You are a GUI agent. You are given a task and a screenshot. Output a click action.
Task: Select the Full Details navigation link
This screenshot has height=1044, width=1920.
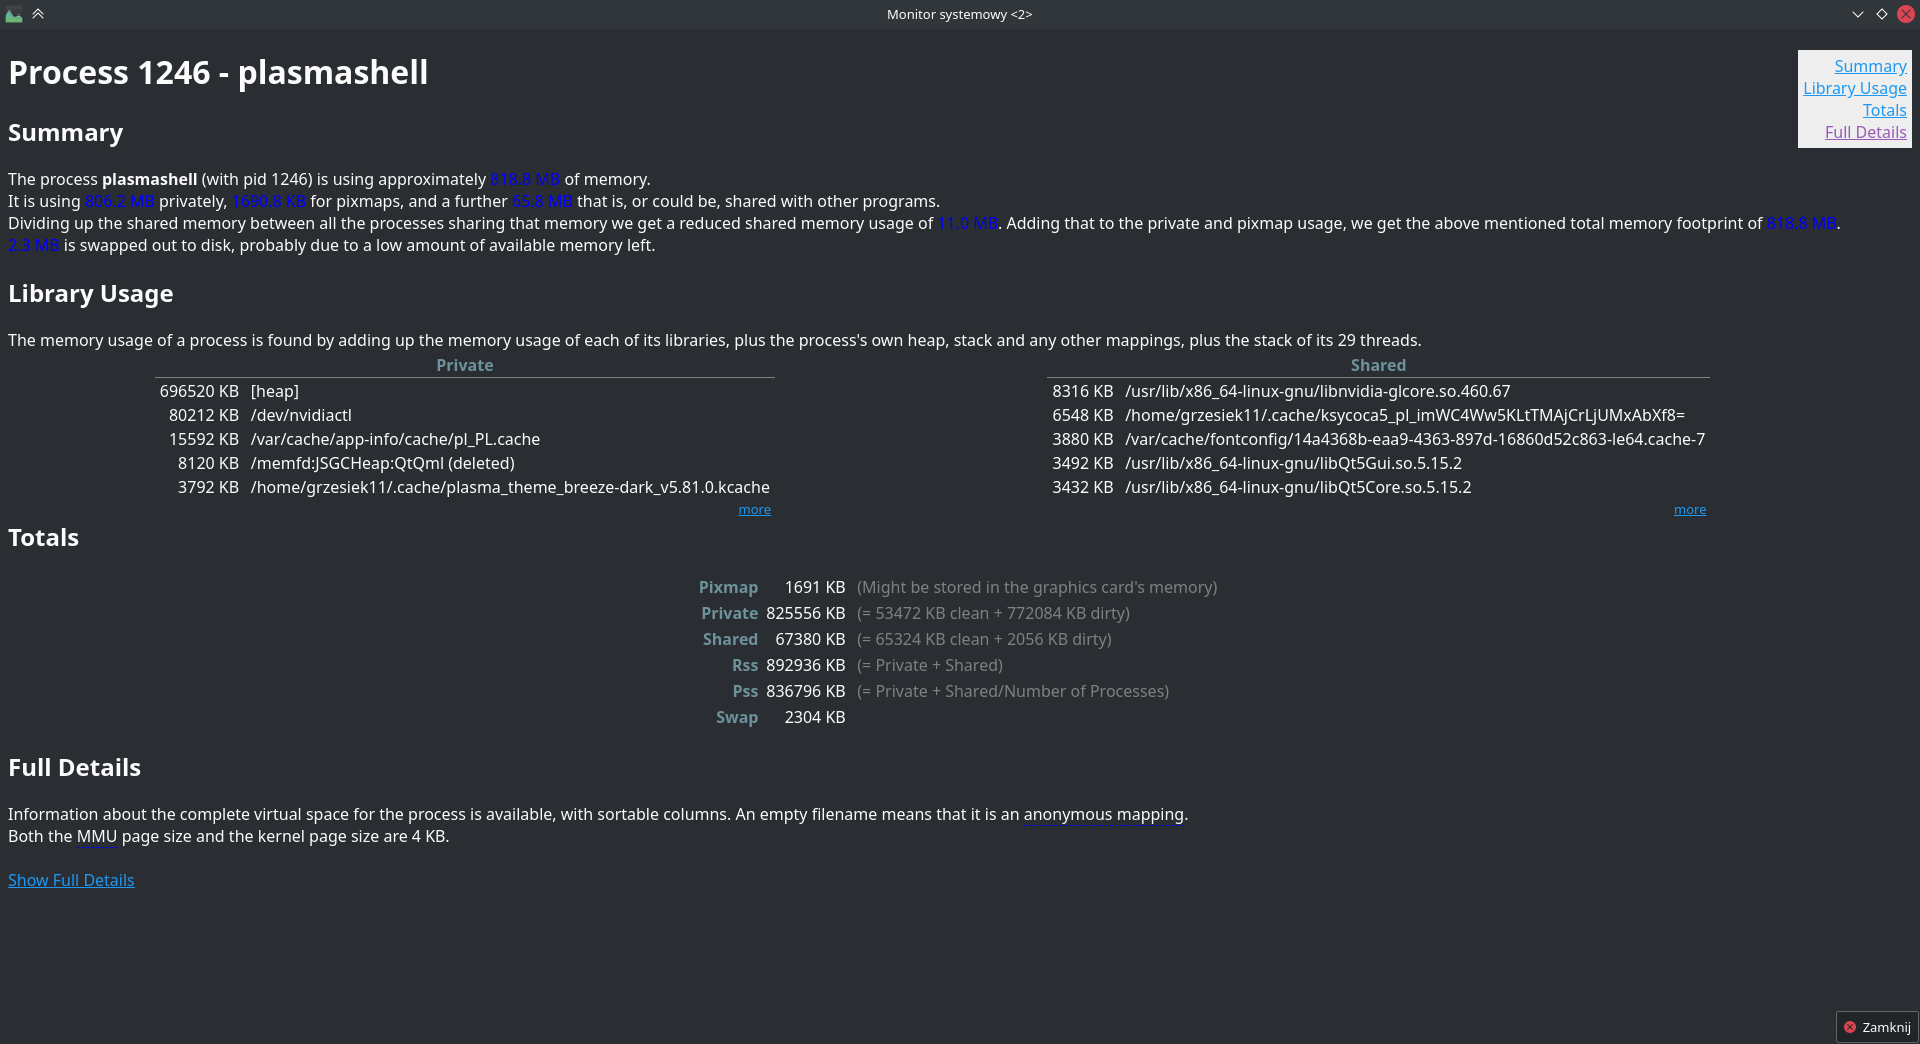click(x=1865, y=132)
